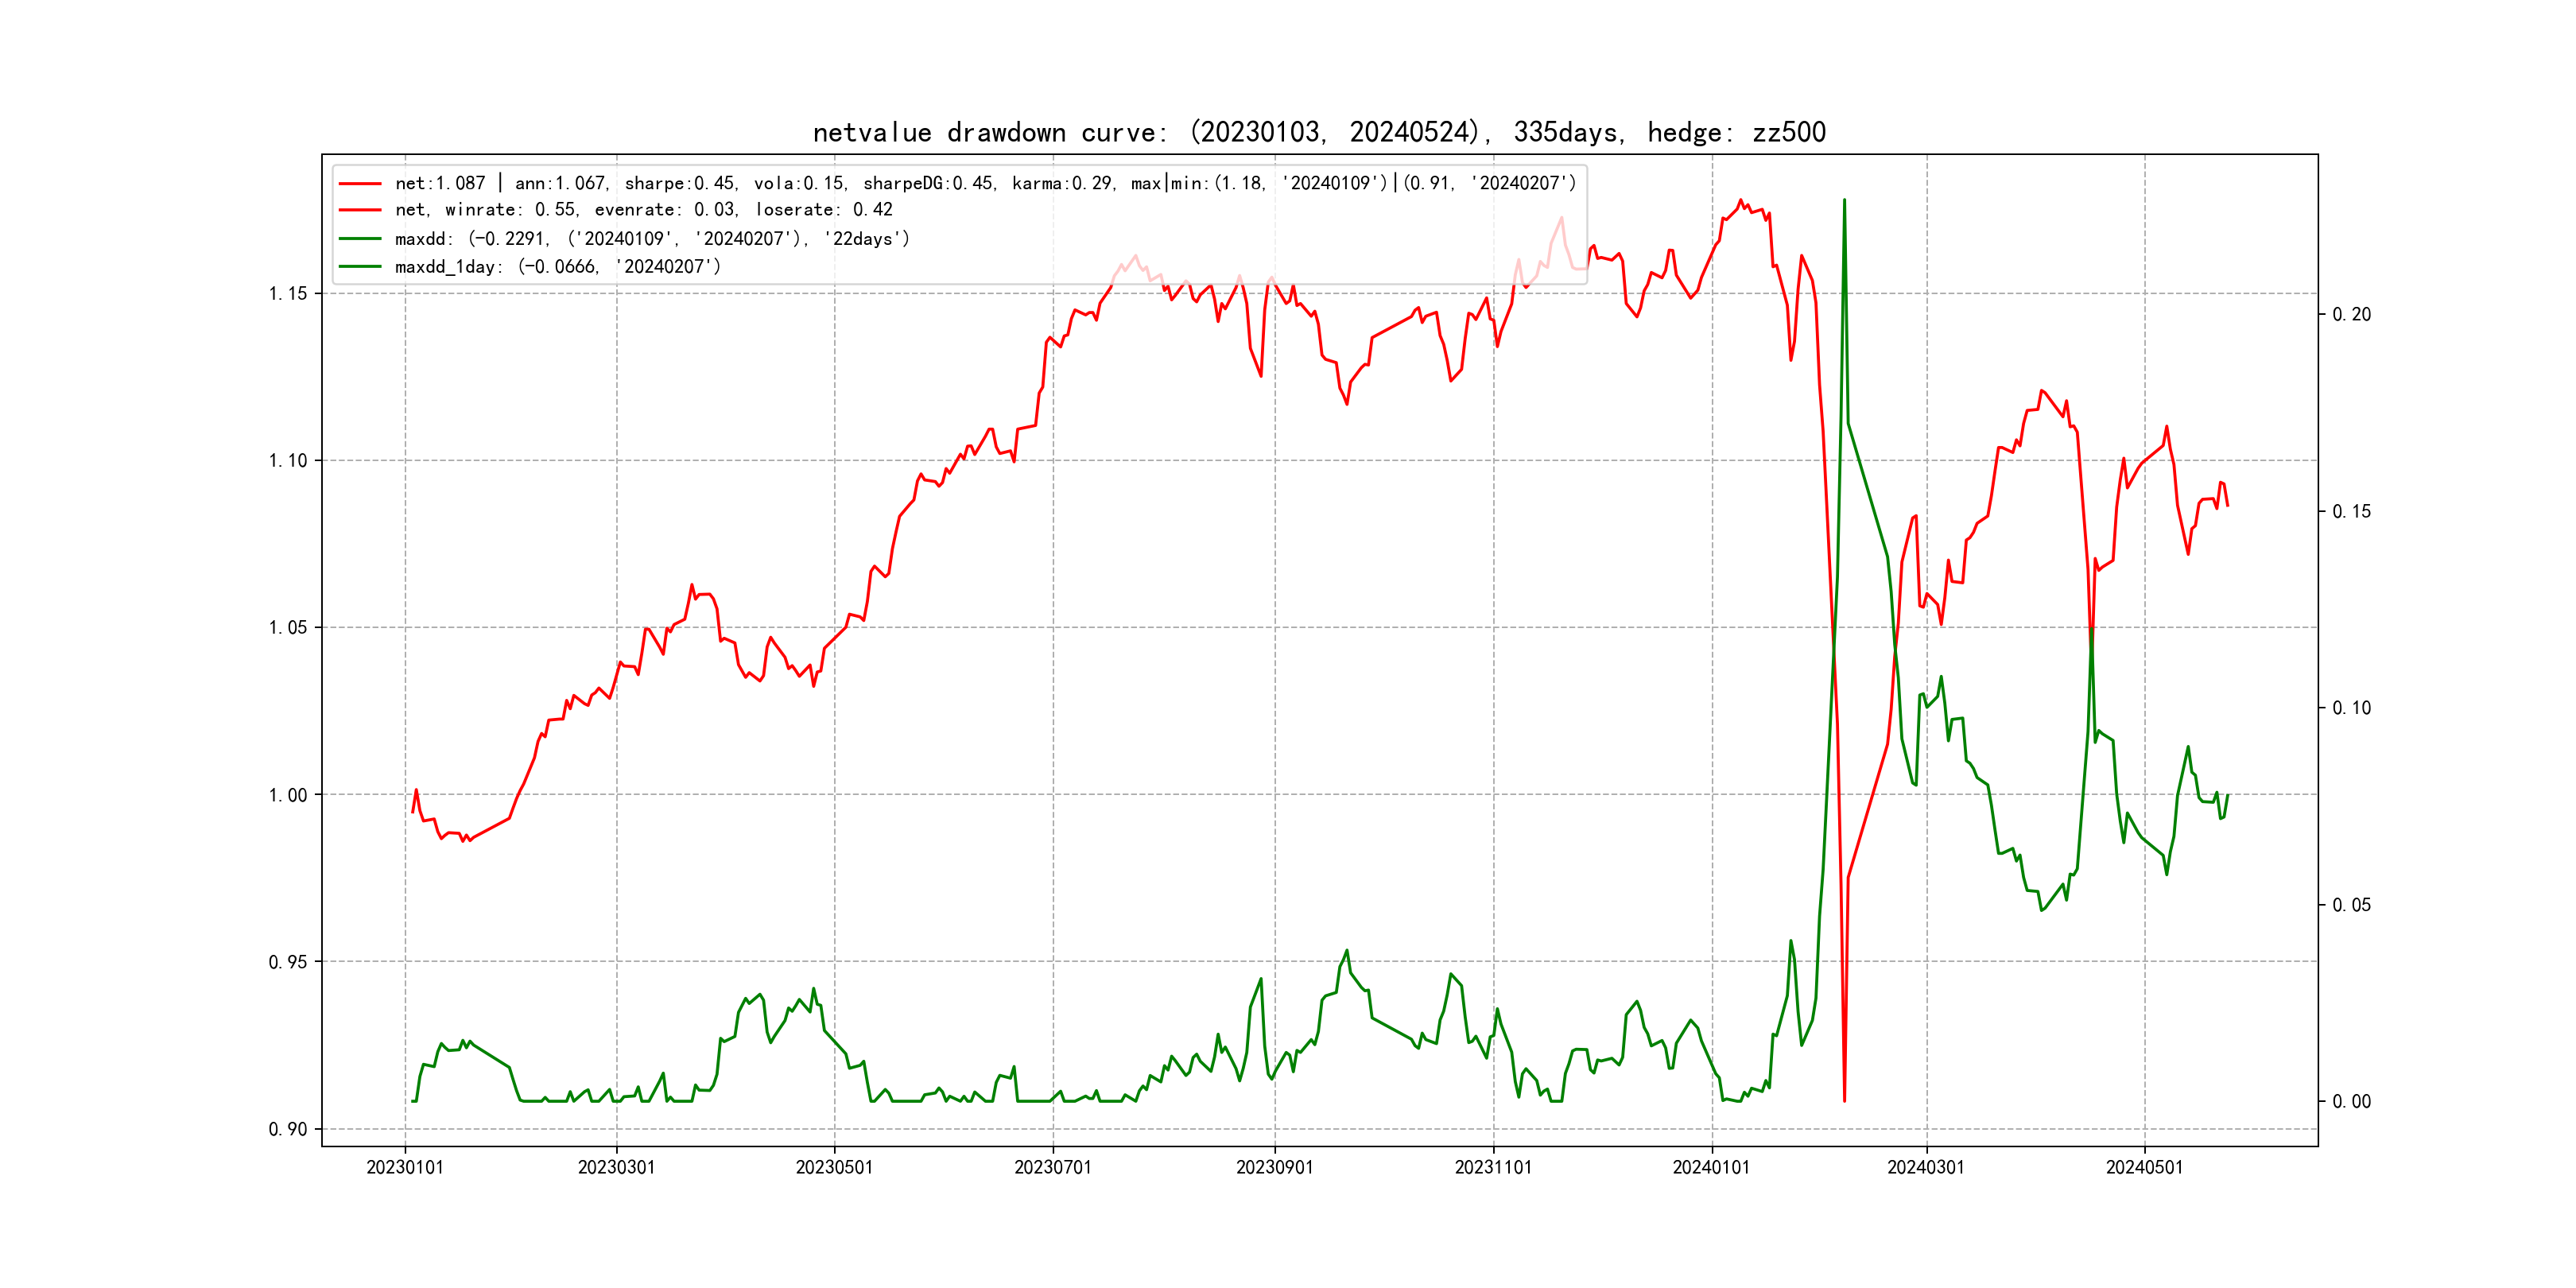Screen dimensions: 2576x1288
Task: Click the 20230501 x-axis date label
Action: [834, 1167]
